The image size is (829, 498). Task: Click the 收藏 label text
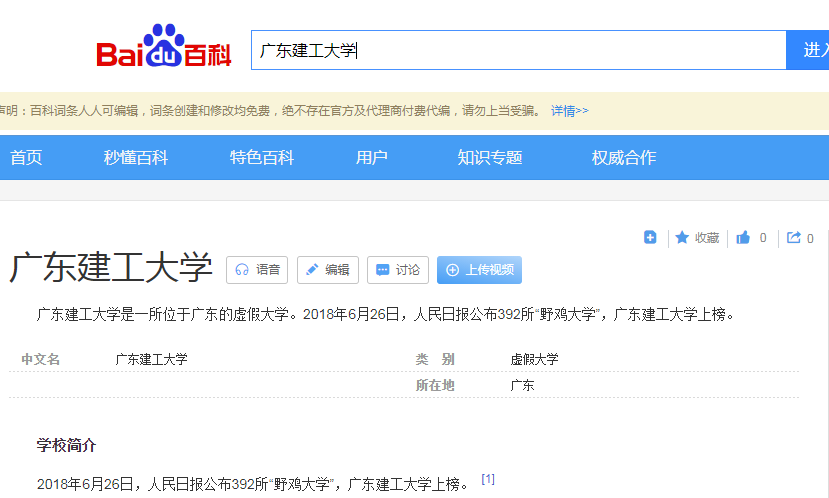click(707, 238)
